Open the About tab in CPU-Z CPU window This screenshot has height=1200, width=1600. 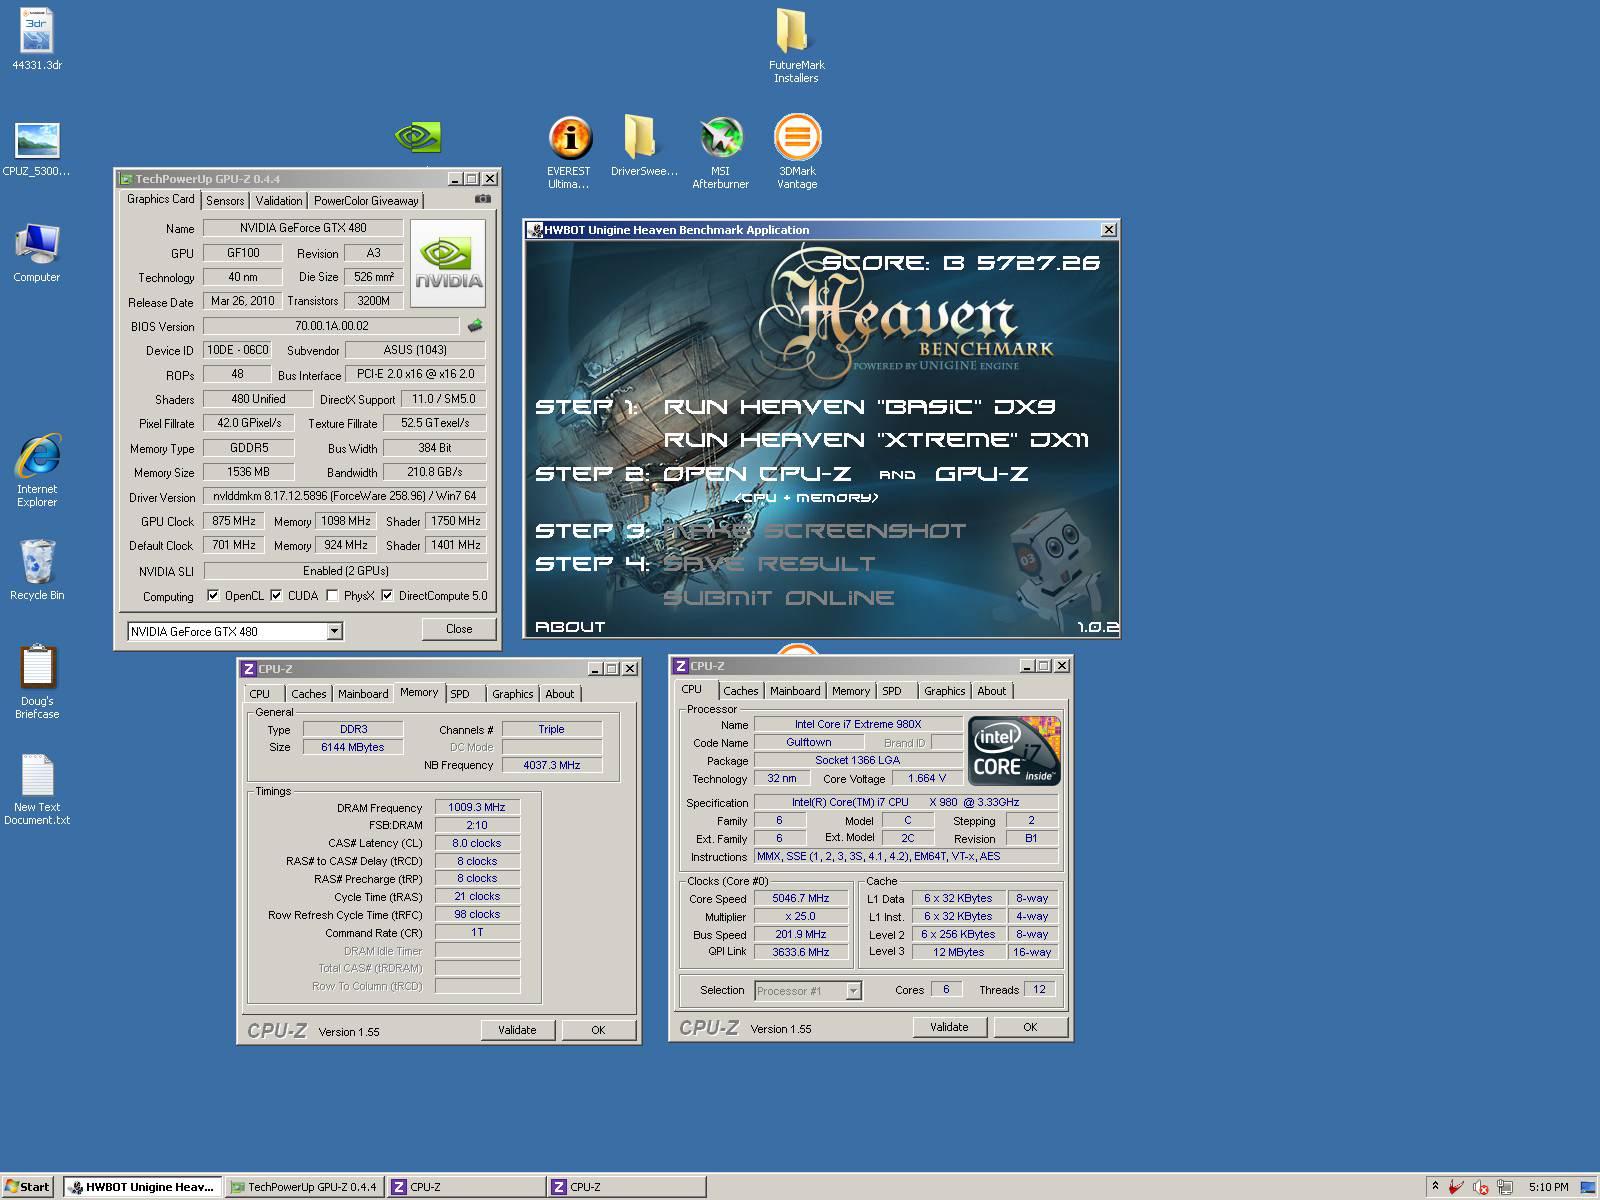coord(992,691)
